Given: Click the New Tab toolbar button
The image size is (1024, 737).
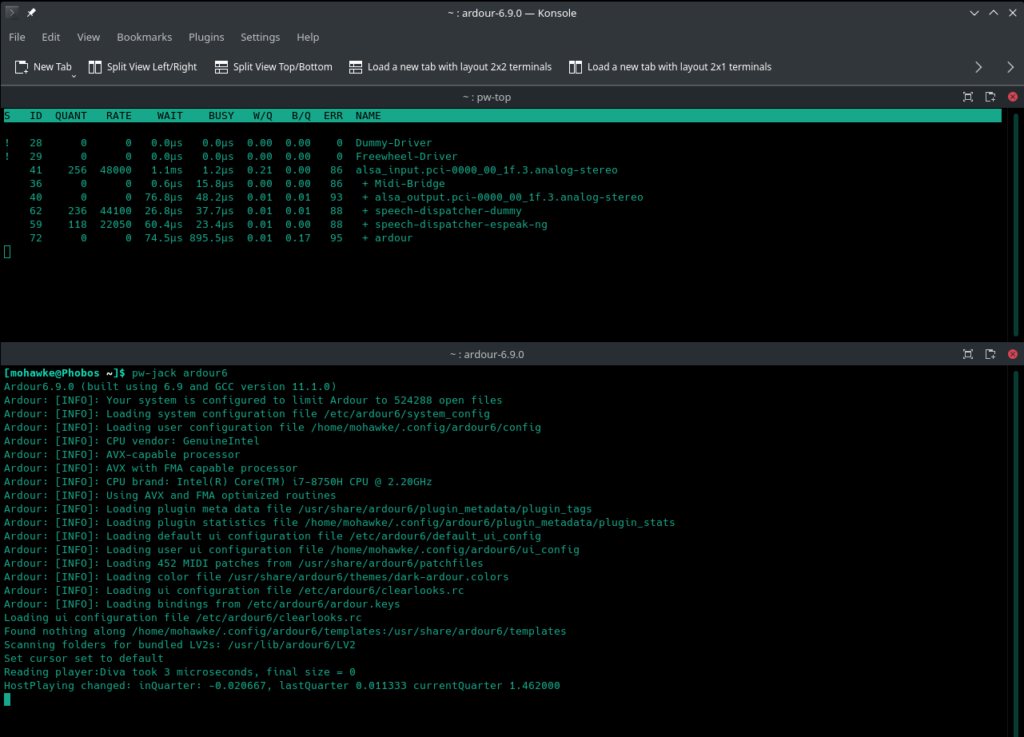Looking at the screenshot, I should 44,67.
